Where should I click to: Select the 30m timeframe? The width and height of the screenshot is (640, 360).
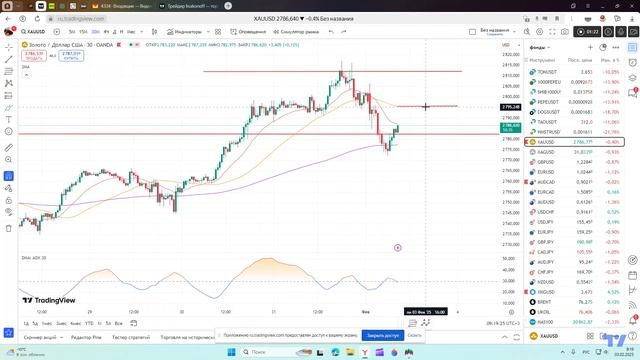96,31
